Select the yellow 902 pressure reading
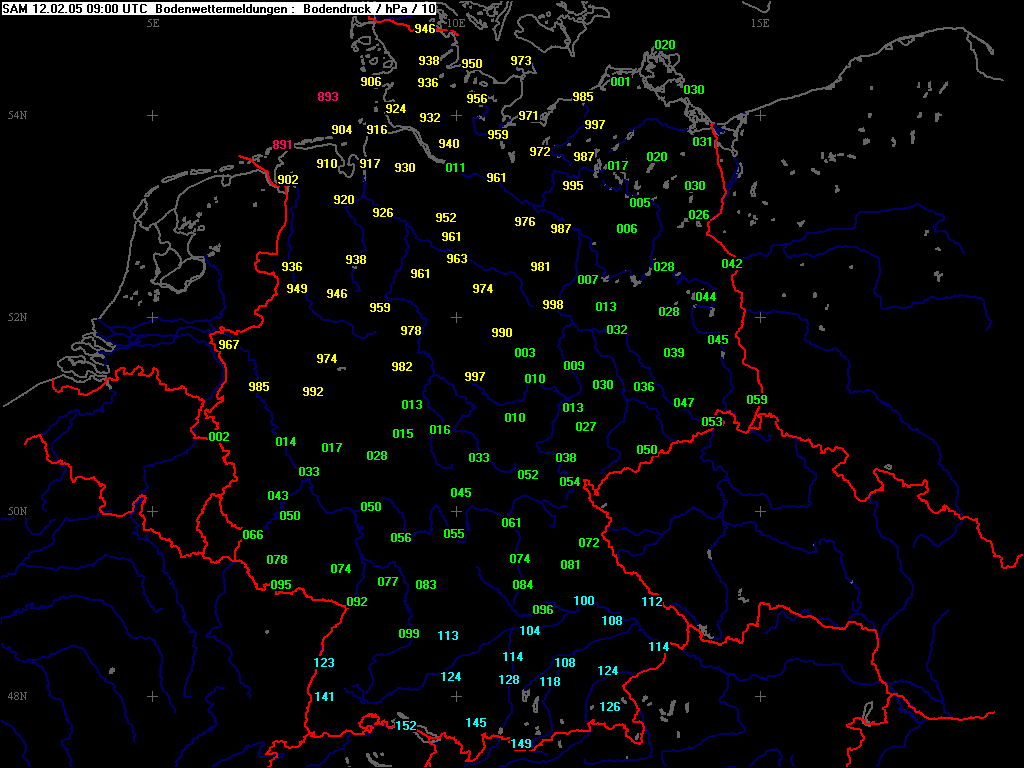Screen dimensions: 1024x768 (288, 180)
